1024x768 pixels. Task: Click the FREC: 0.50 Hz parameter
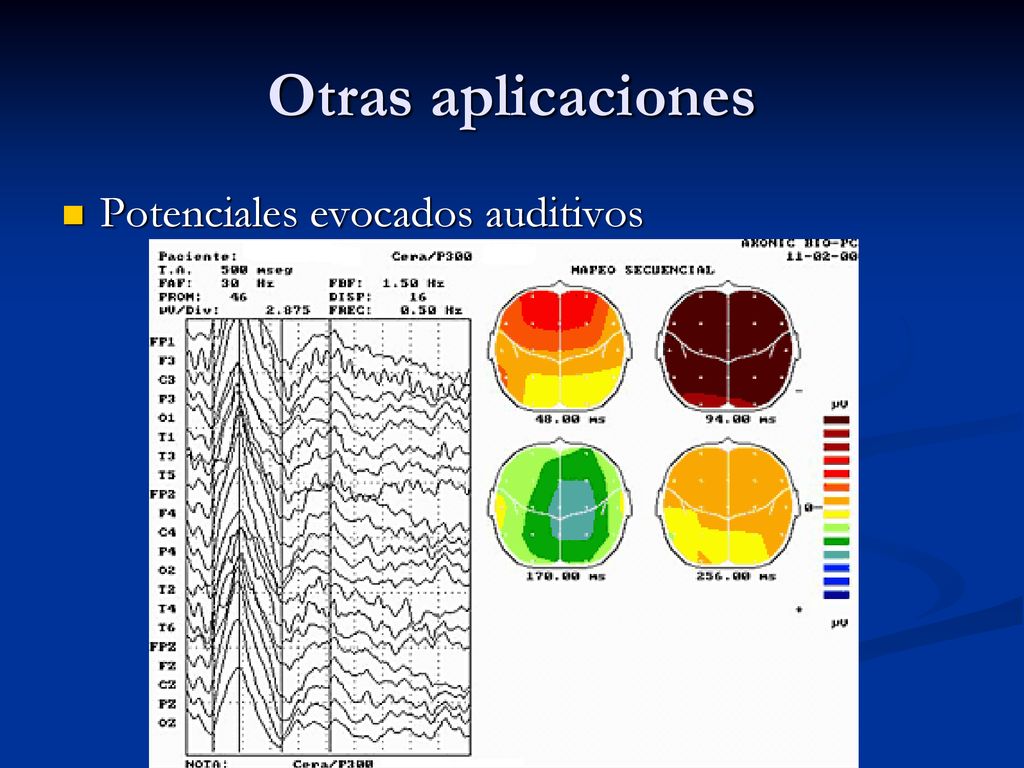(395, 310)
